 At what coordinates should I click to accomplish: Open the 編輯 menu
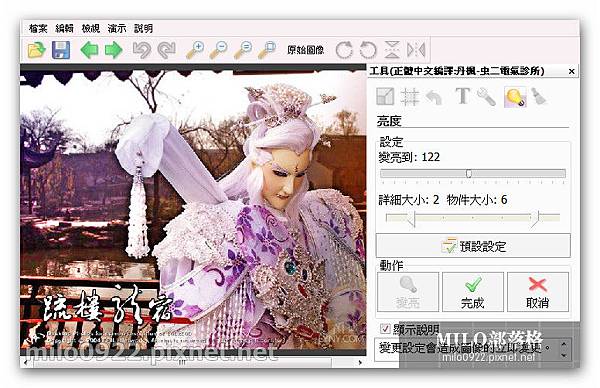coord(64,29)
